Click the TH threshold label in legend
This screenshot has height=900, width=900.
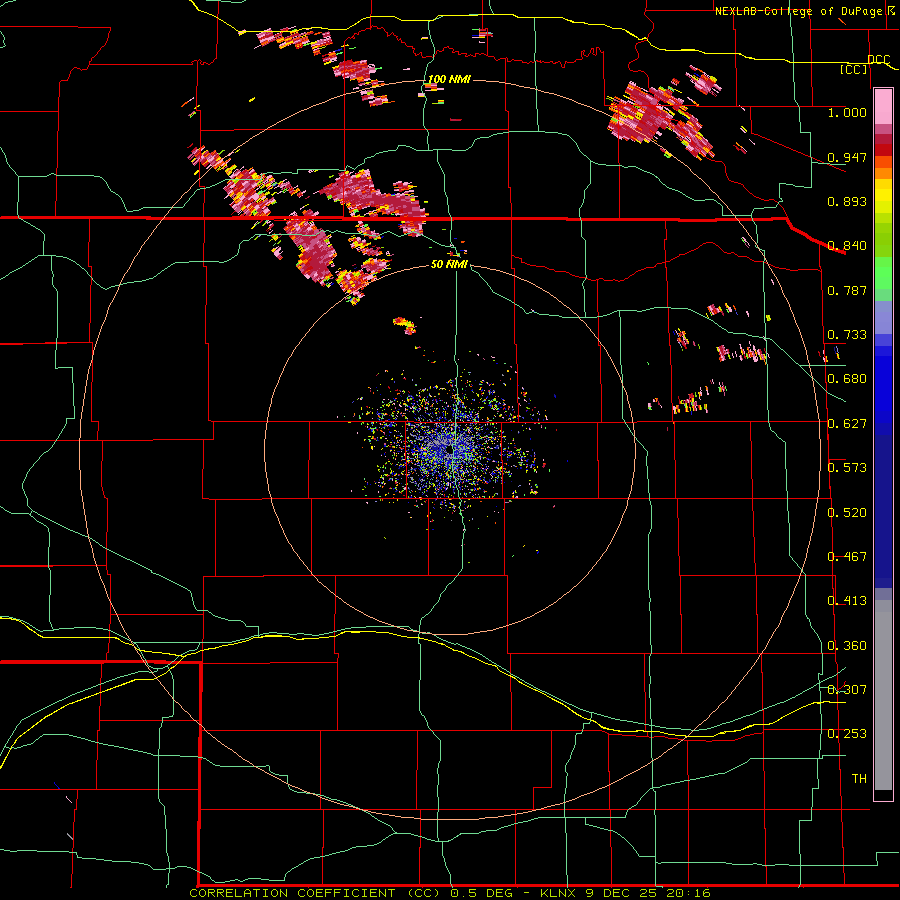click(859, 778)
